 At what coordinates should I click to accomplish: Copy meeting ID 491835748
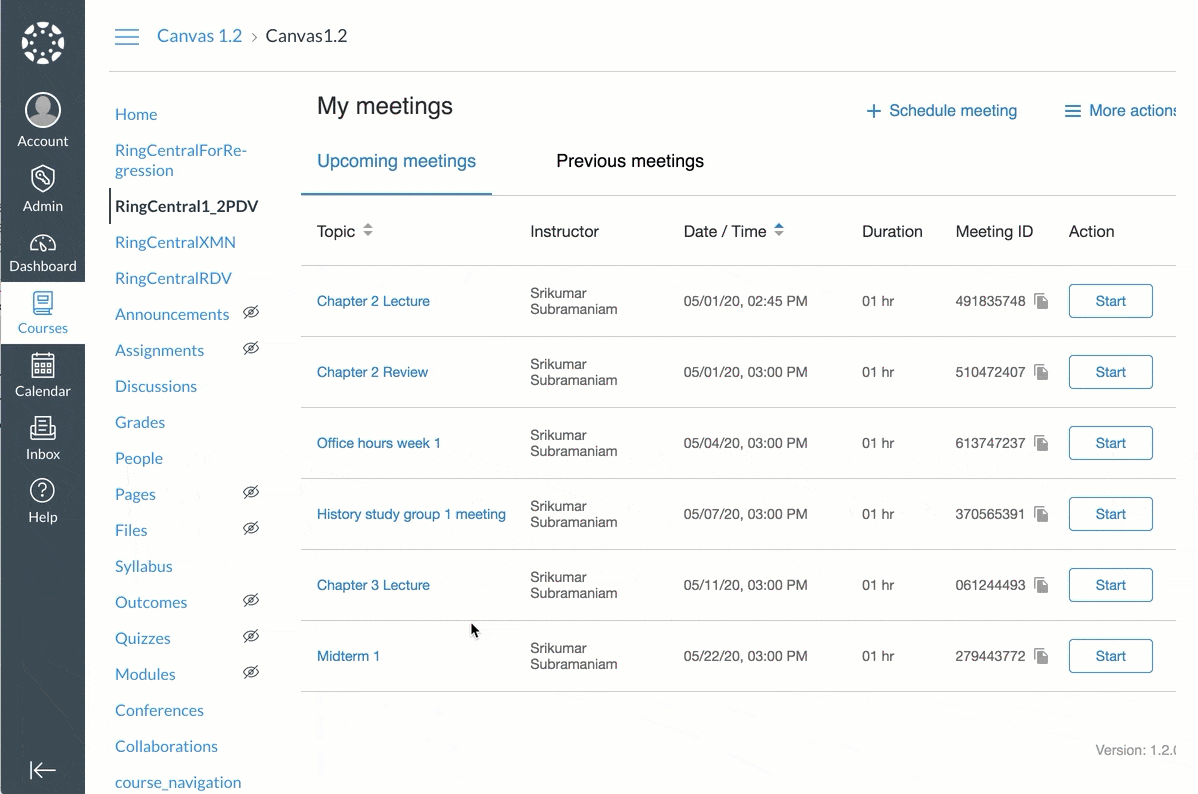(x=1041, y=301)
